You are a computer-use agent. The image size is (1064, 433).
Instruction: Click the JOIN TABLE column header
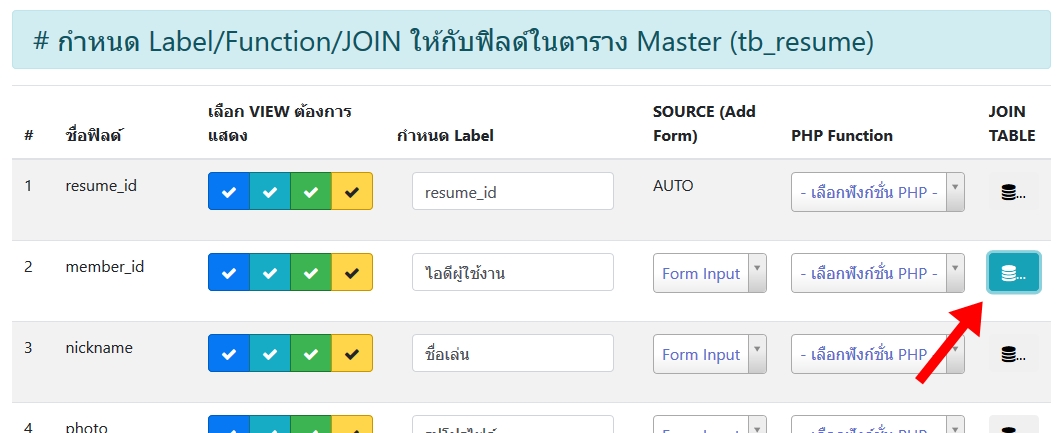click(1012, 124)
